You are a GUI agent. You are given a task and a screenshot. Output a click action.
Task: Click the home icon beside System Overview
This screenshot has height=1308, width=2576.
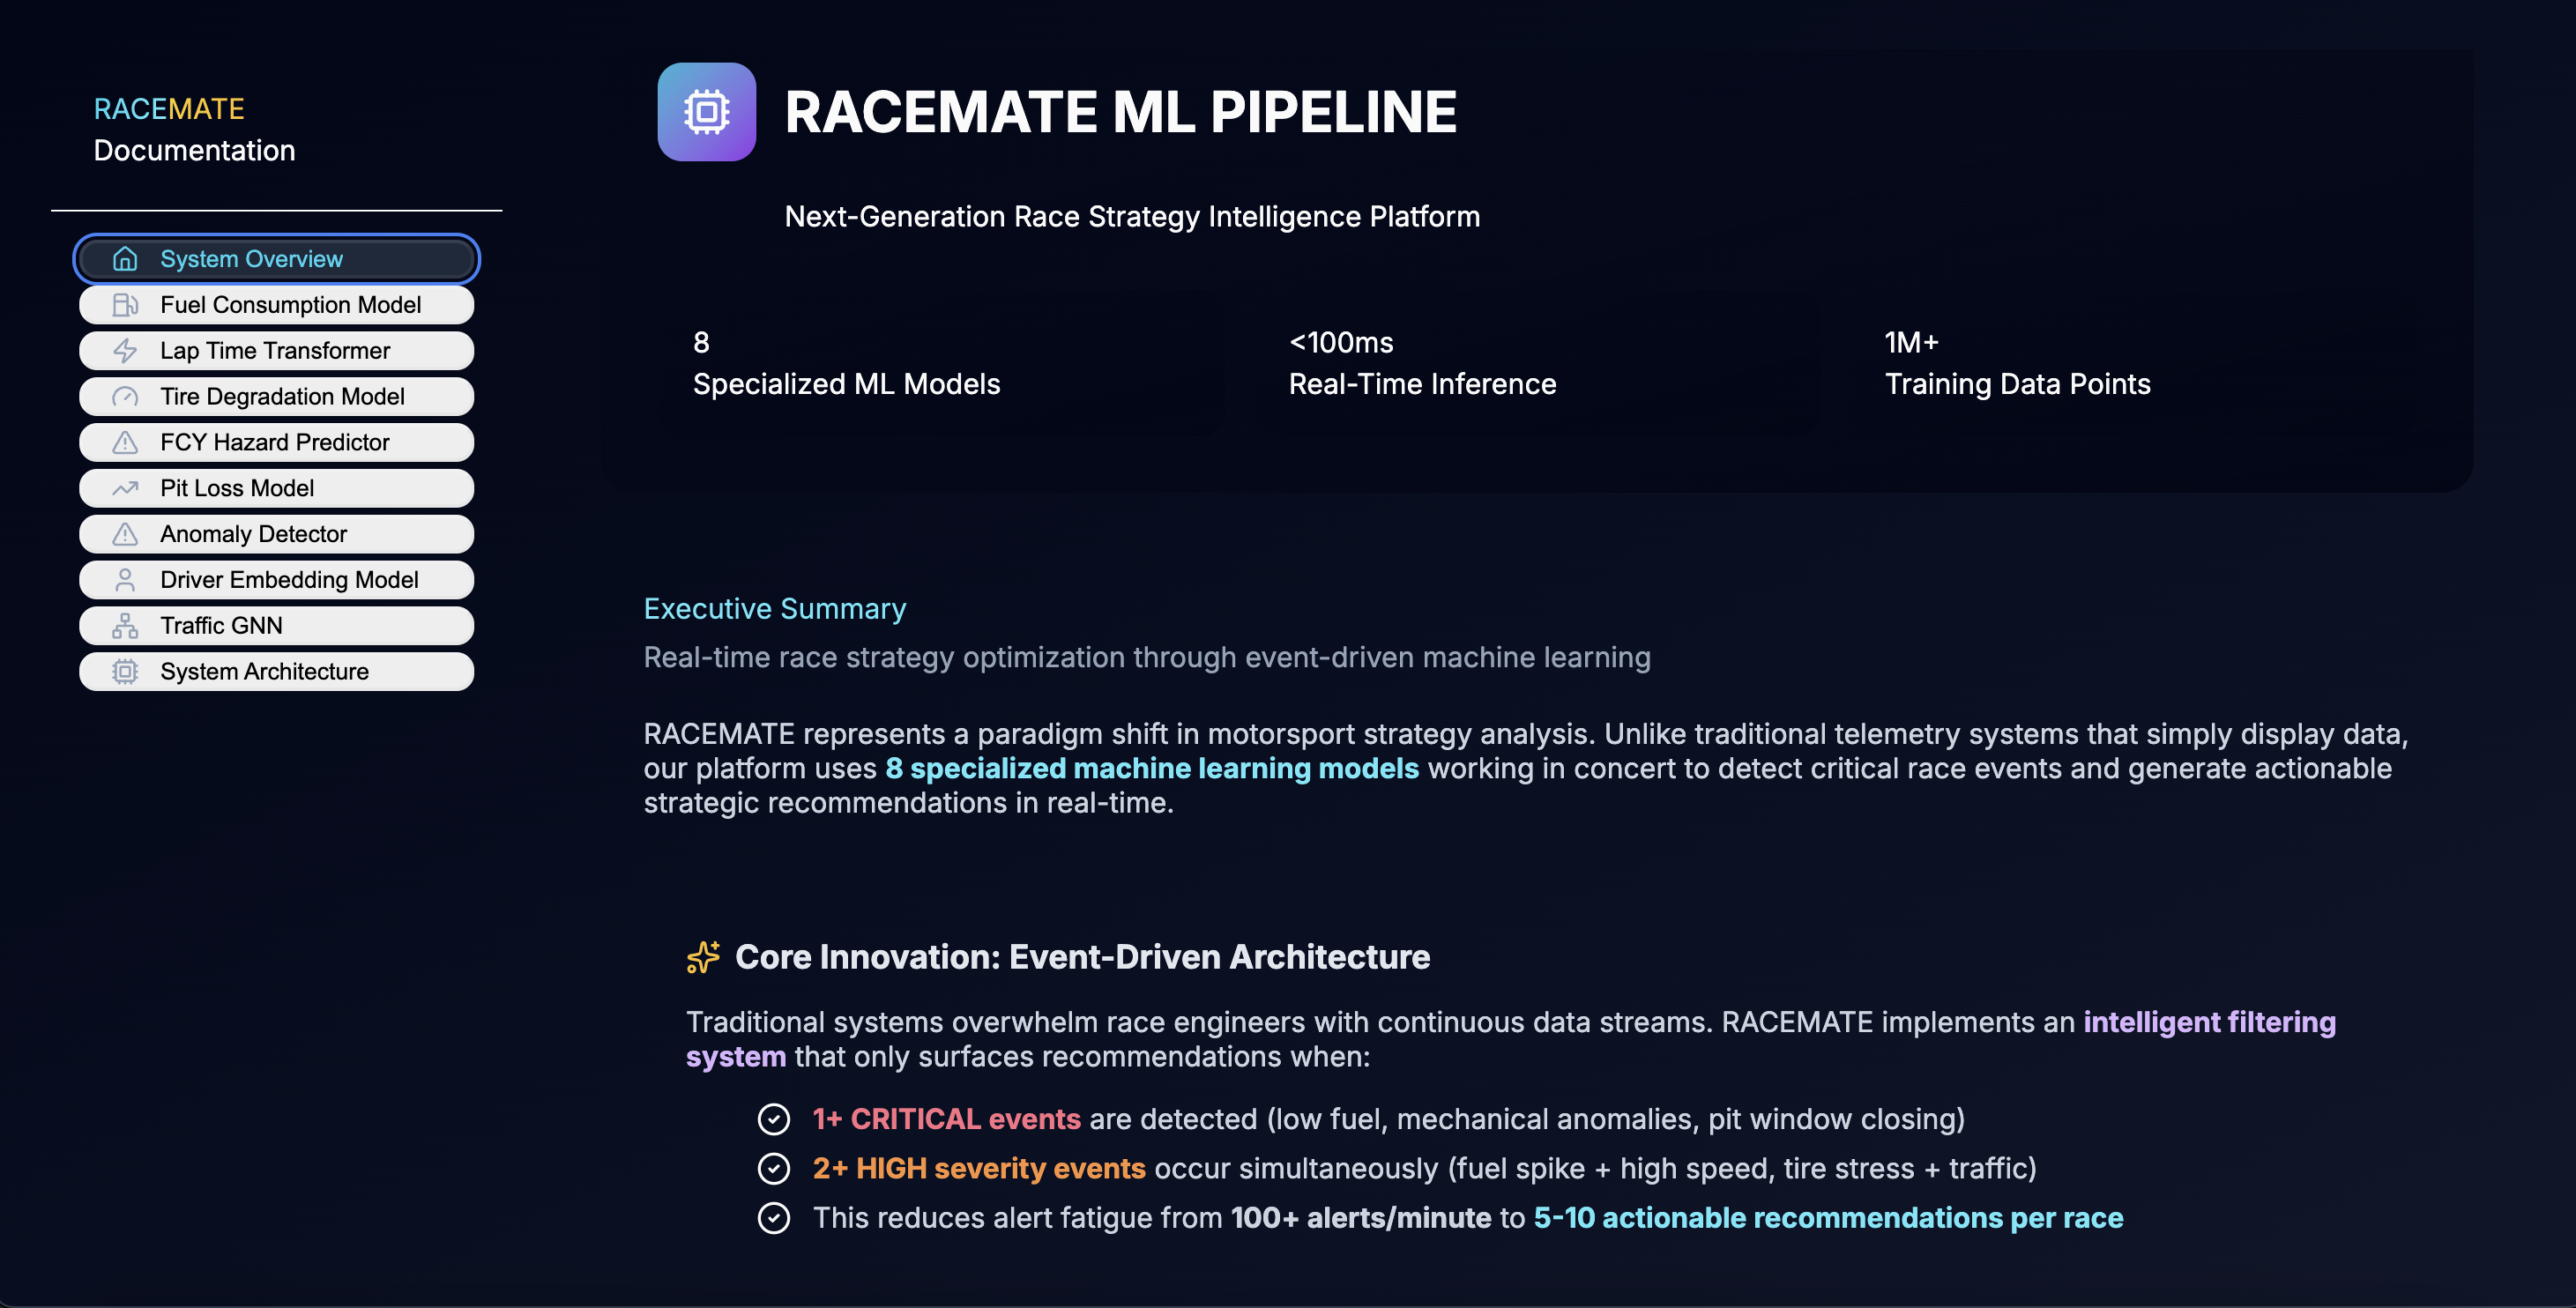point(125,259)
